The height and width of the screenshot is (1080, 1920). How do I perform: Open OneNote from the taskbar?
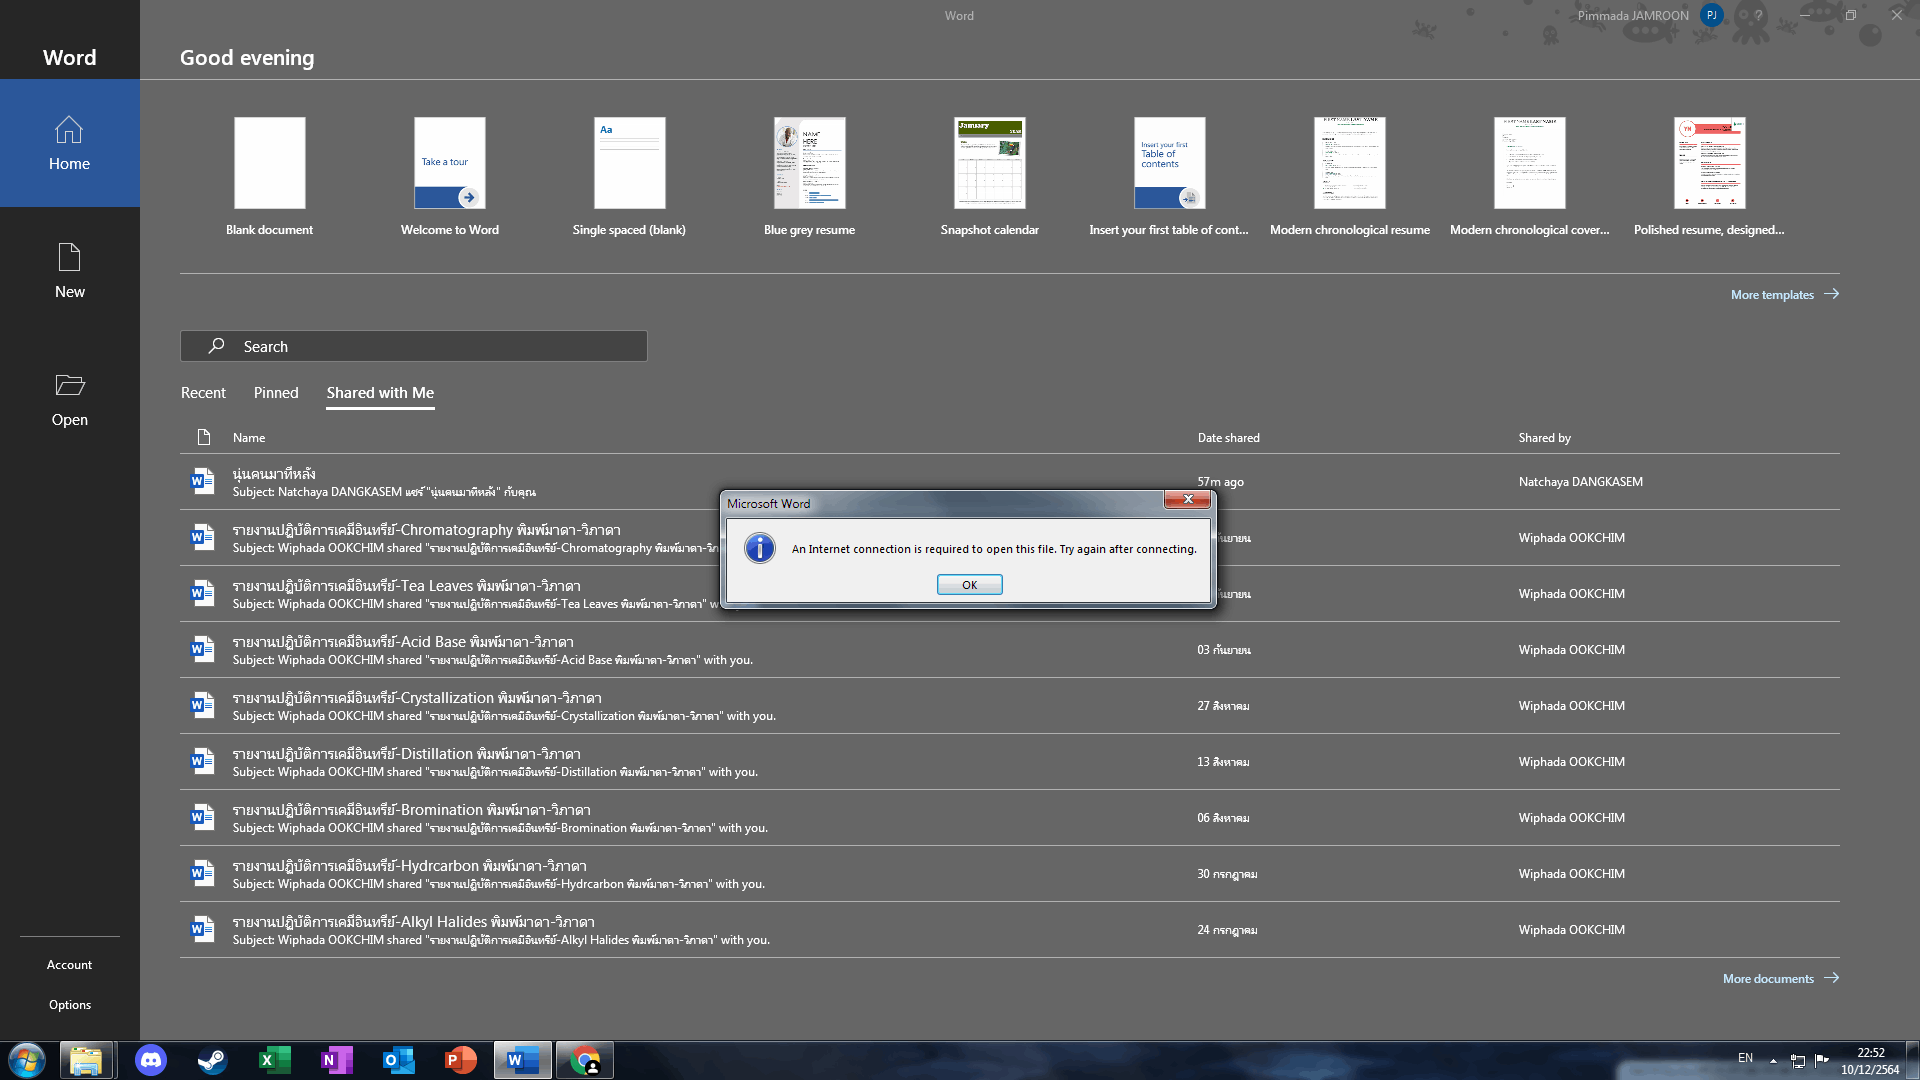point(336,1060)
